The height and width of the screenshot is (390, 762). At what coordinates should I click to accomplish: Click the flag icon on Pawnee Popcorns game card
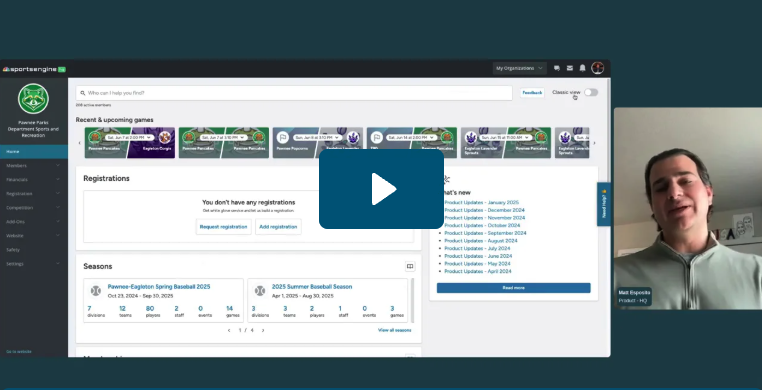283,137
